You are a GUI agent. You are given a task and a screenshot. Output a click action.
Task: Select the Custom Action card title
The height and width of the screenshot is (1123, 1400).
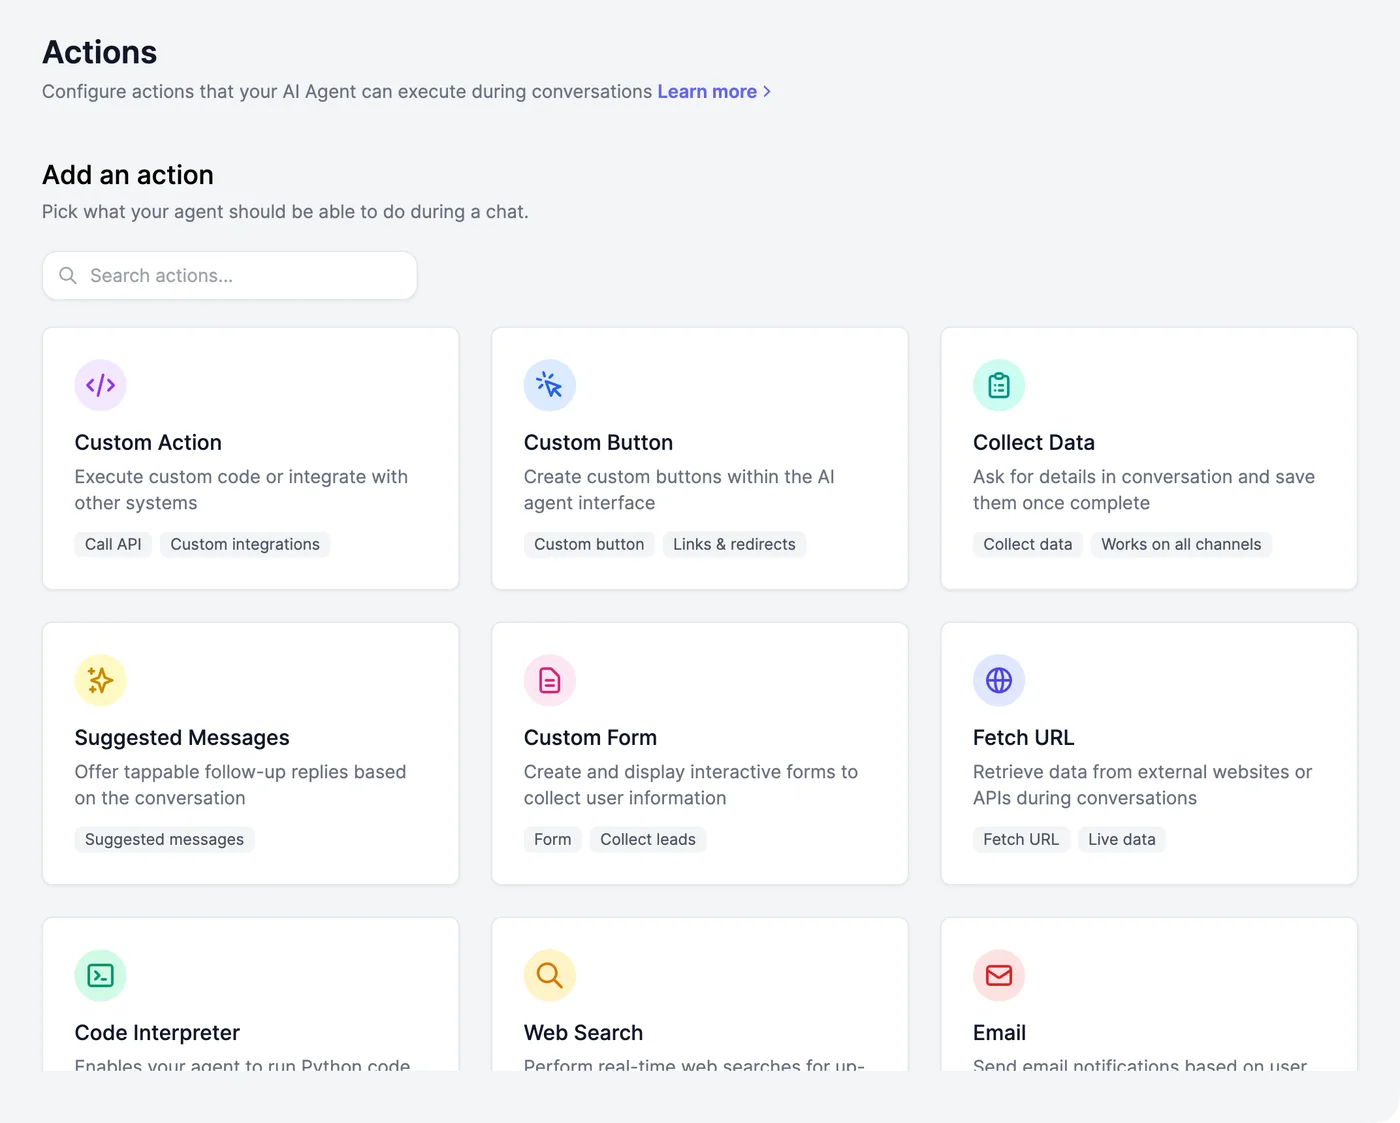(x=148, y=442)
